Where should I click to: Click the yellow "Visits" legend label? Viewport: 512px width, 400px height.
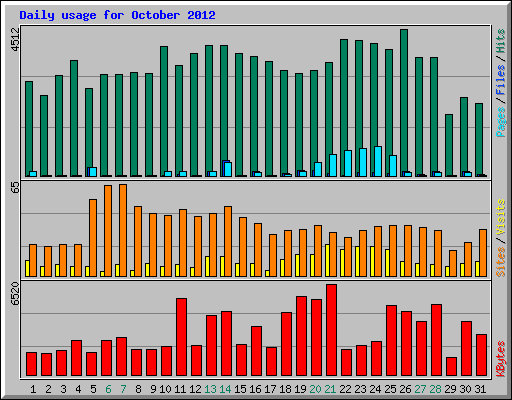click(x=501, y=218)
